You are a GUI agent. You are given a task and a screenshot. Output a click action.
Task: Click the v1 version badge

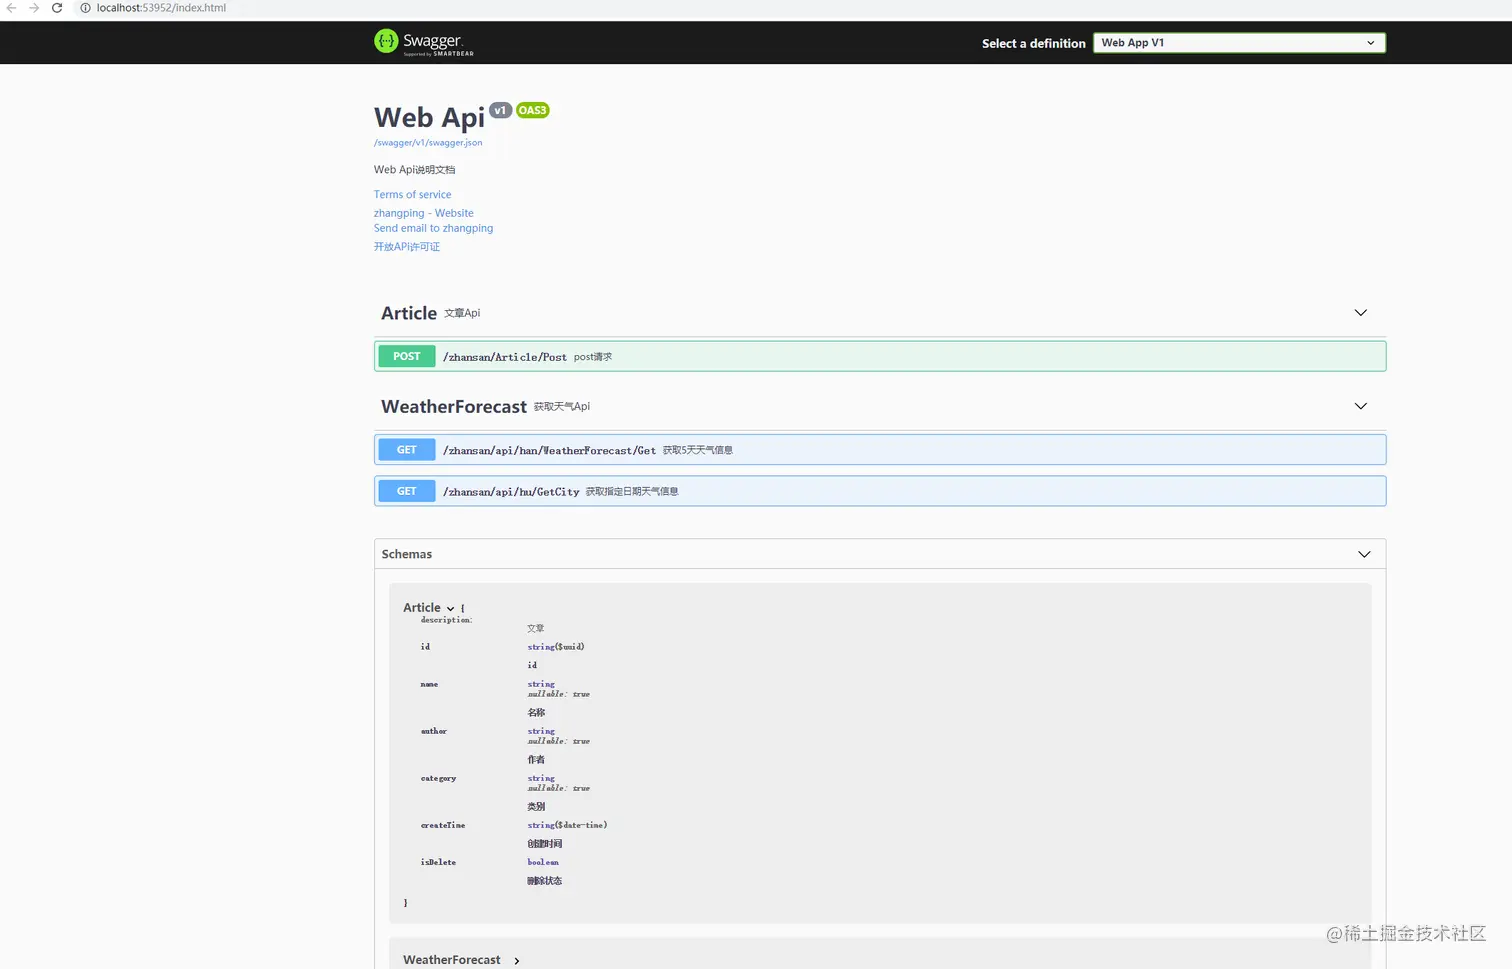[x=500, y=110]
